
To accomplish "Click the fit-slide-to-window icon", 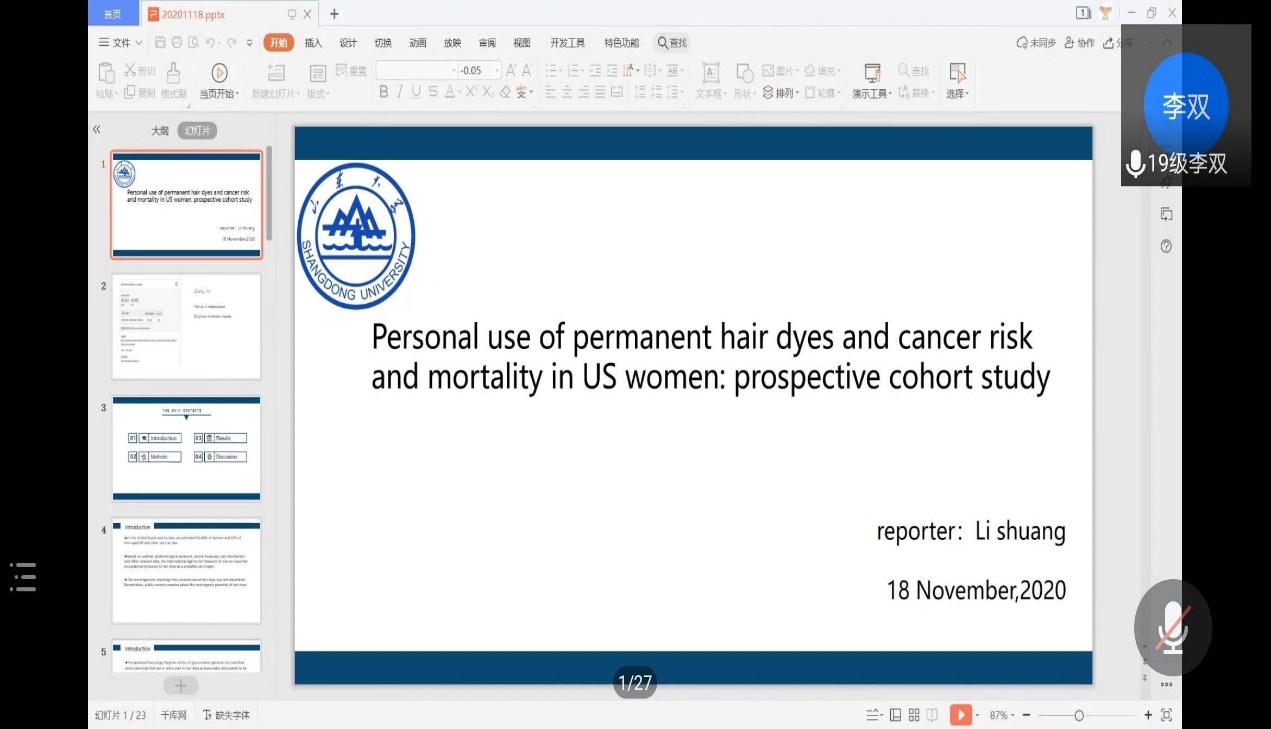I will (1166, 715).
